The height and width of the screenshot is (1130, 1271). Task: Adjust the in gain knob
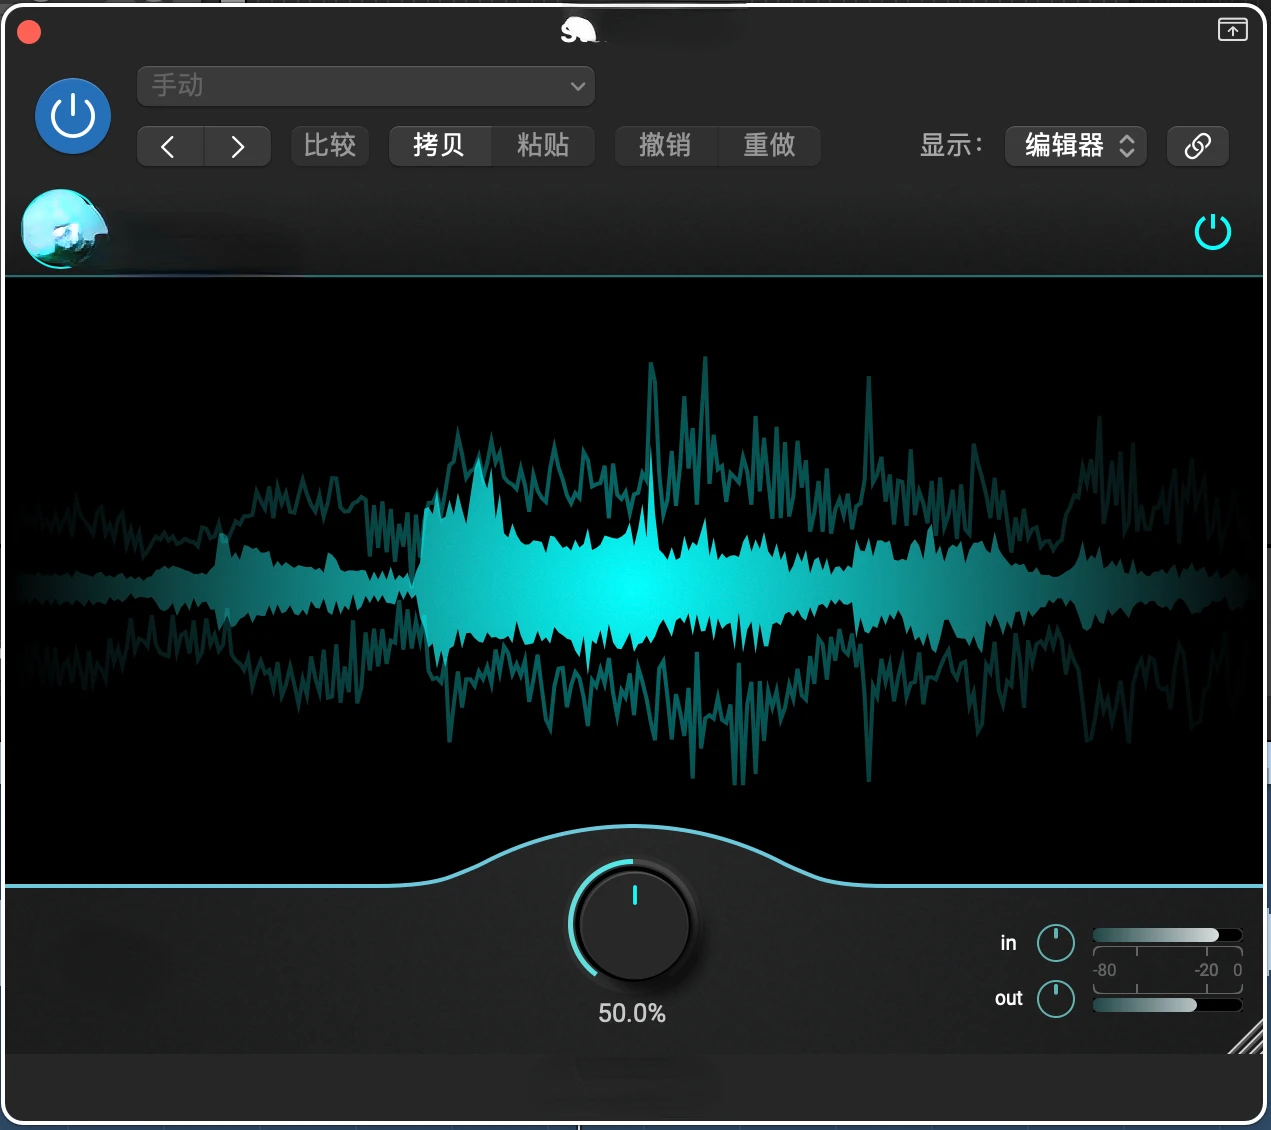point(1056,942)
